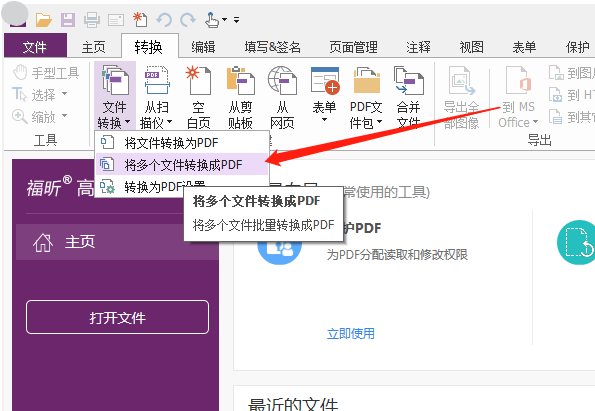Switch to the 表单 ribbon tab
This screenshot has width=595, height=411.
524,47
